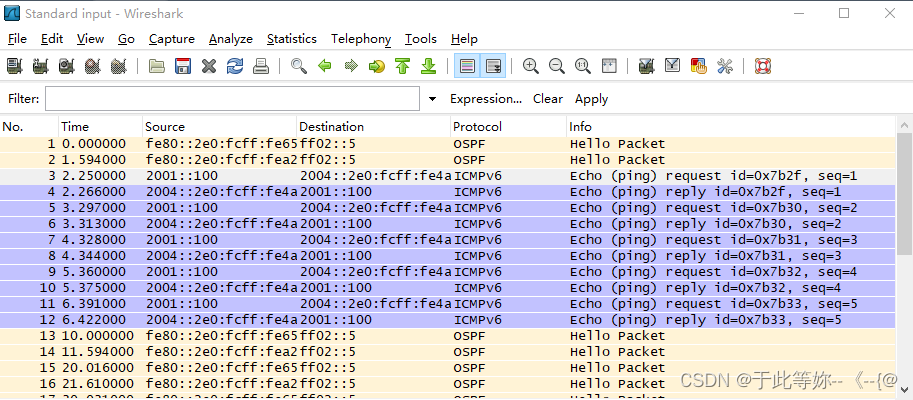Open preferences wrench icon
Screen dimensions: 913x400
[x=725, y=66]
